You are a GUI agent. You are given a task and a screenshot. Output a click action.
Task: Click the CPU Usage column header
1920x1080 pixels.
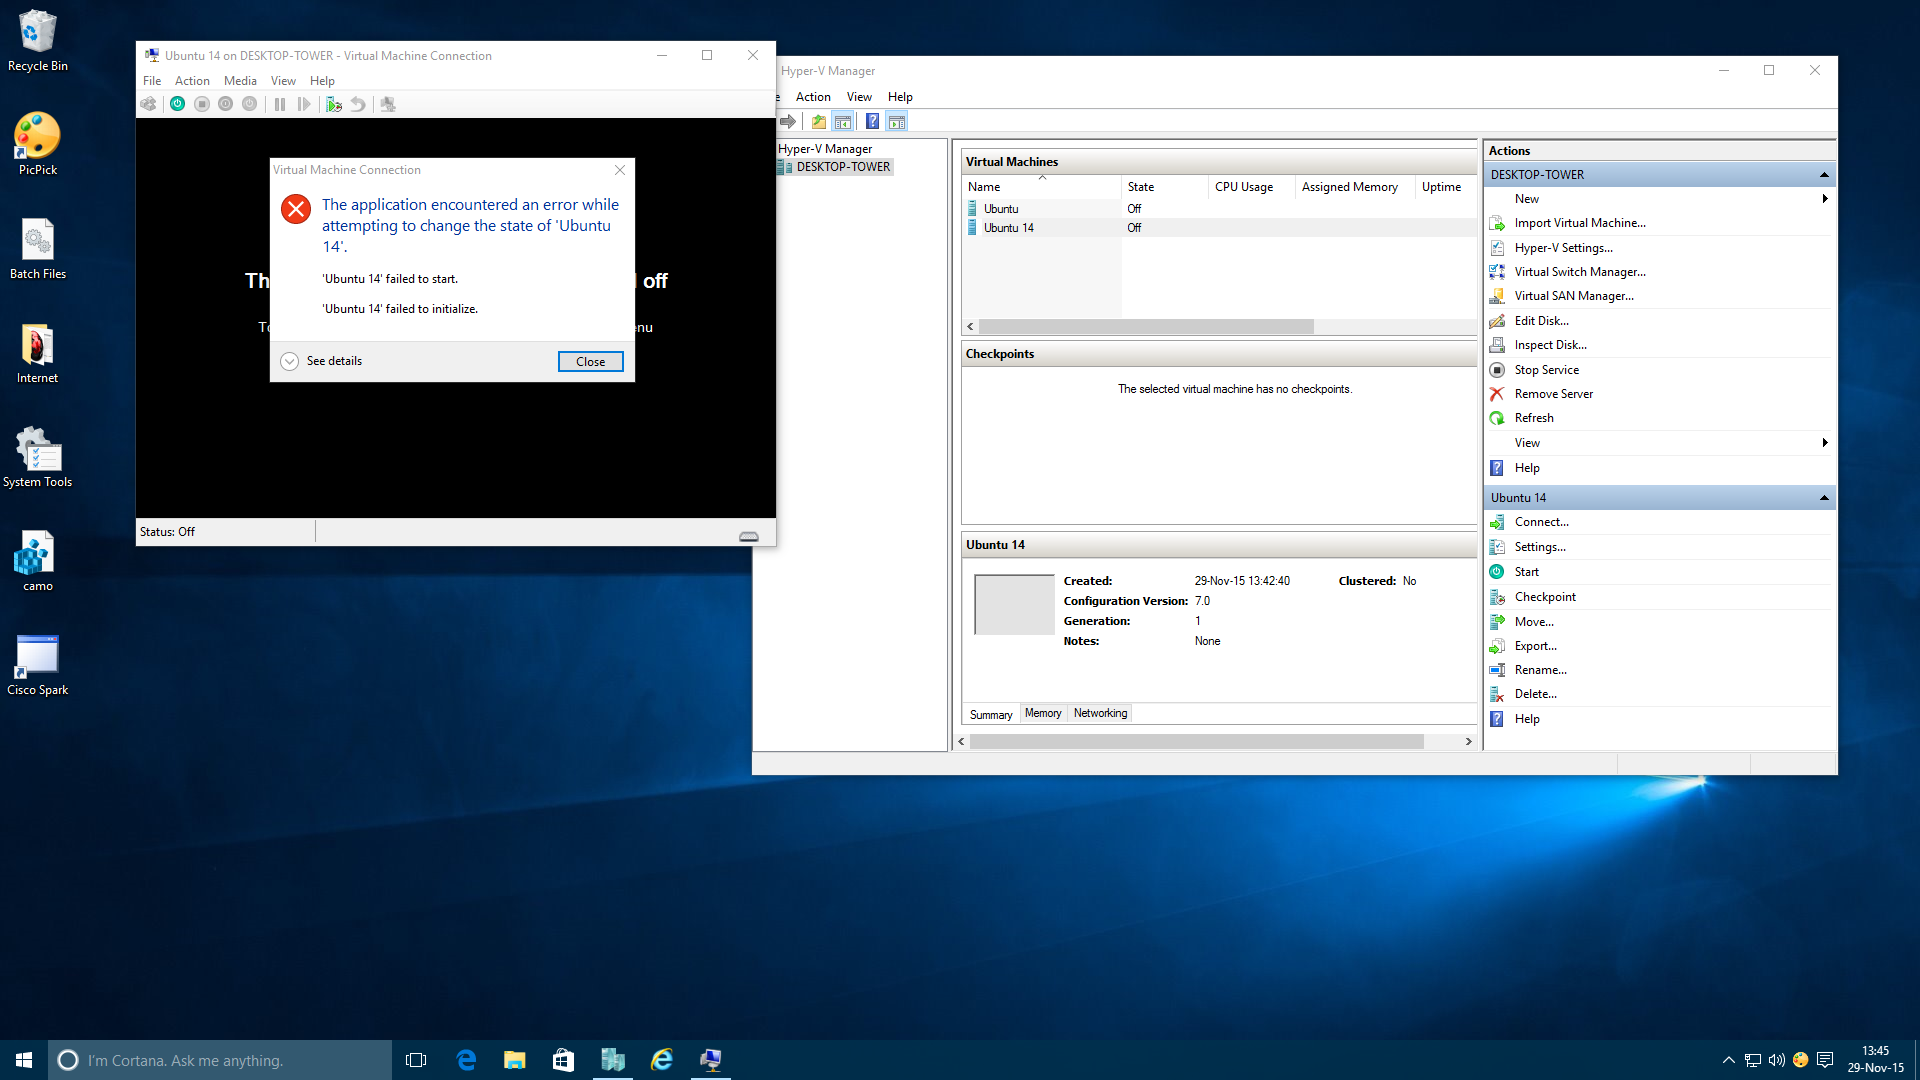click(1251, 187)
